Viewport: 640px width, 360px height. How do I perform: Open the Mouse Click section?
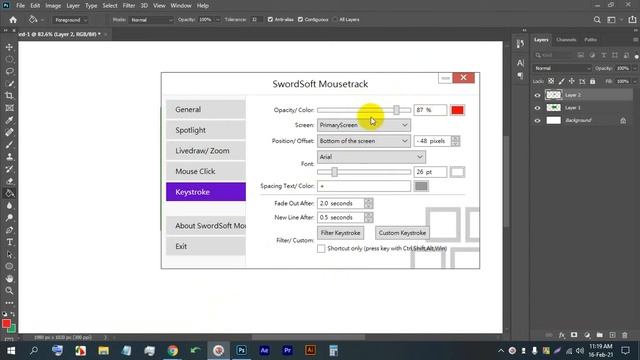(x=206, y=171)
